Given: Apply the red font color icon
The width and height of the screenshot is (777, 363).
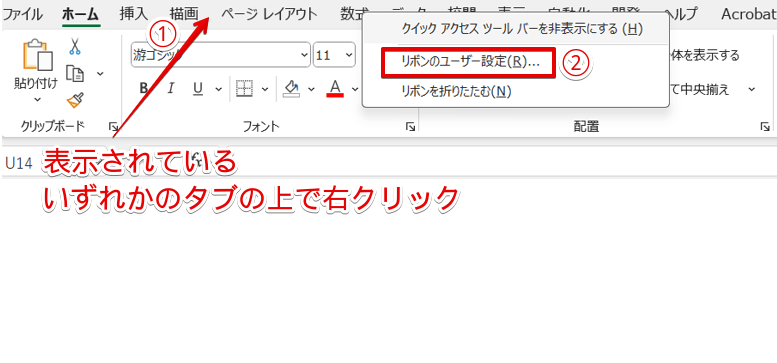Looking at the screenshot, I should click(x=335, y=89).
